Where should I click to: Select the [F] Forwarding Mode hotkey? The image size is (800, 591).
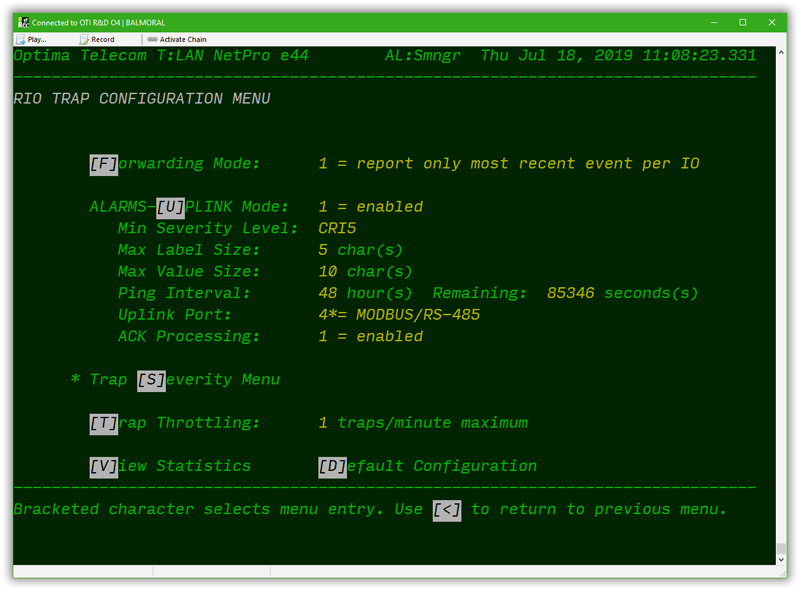(x=104, y=164)
